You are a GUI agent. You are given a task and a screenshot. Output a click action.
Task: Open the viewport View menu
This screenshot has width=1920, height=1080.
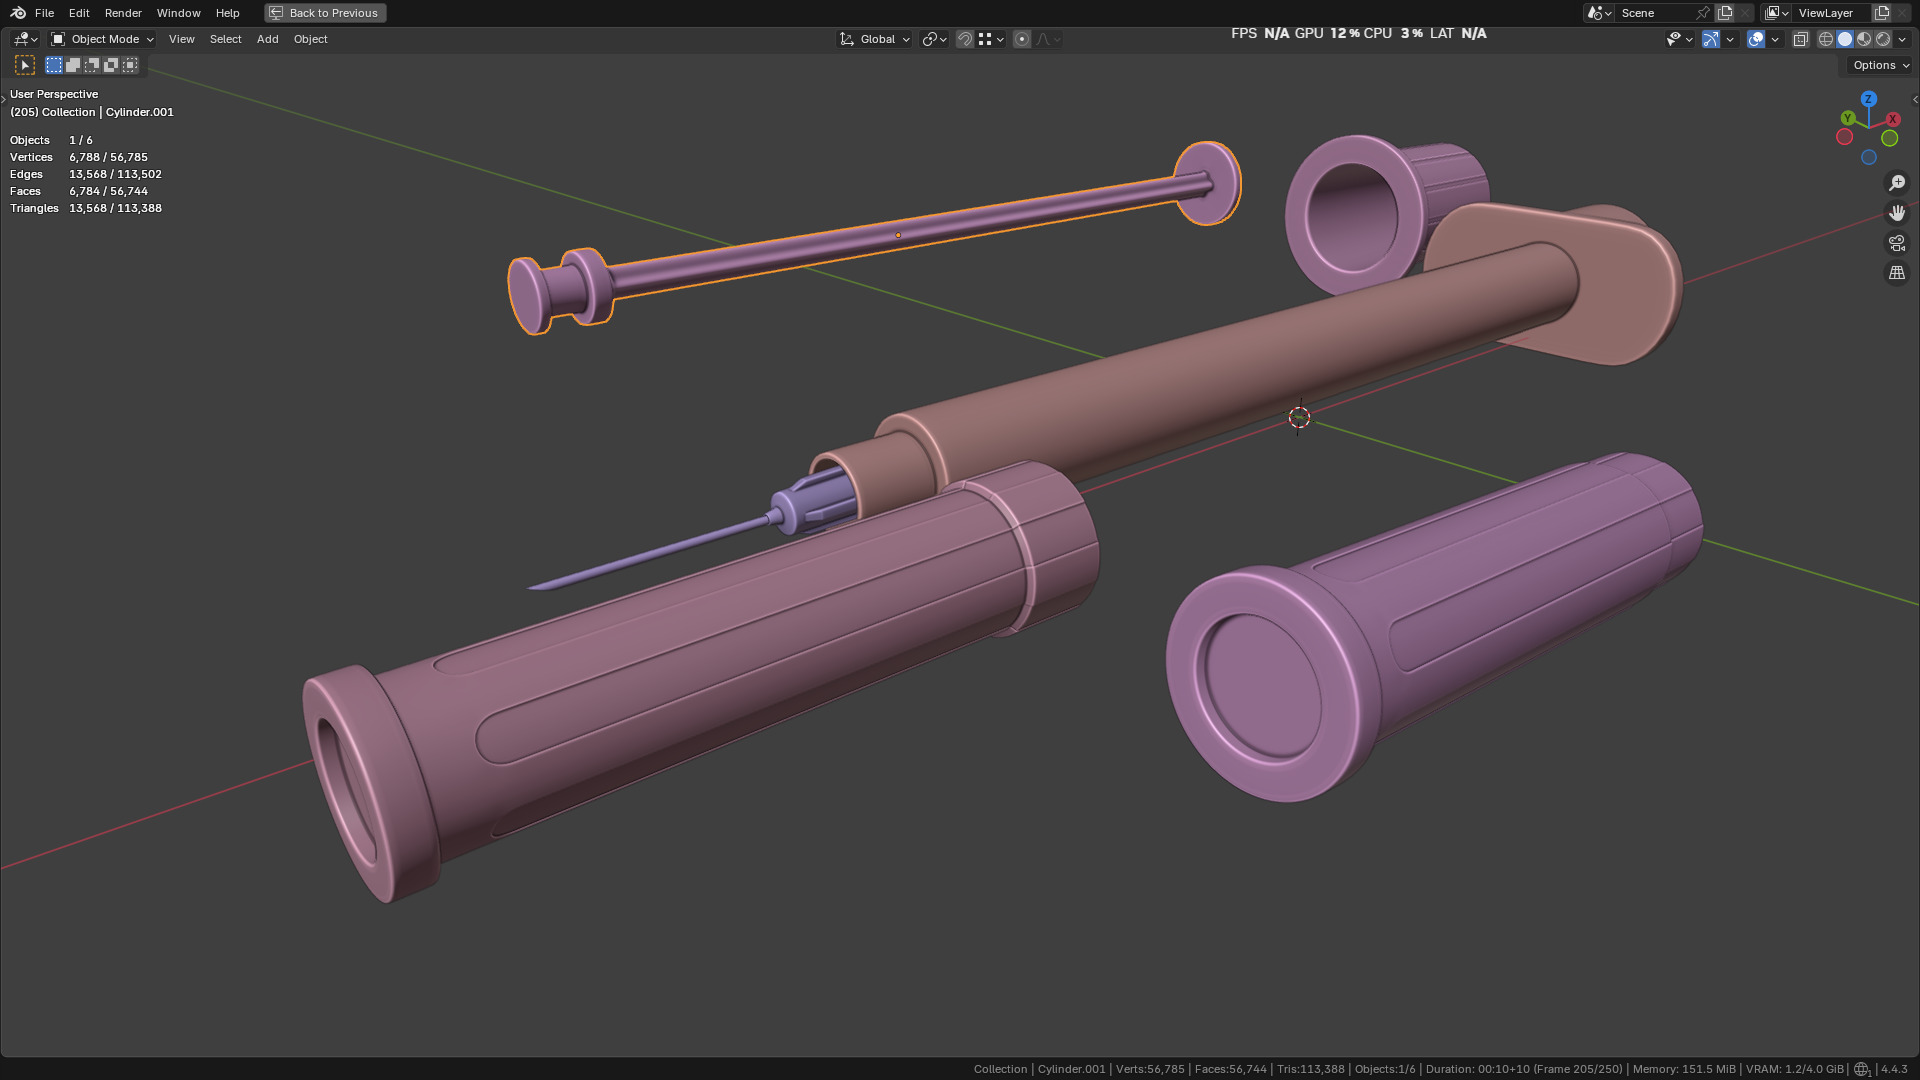[181, 39]
